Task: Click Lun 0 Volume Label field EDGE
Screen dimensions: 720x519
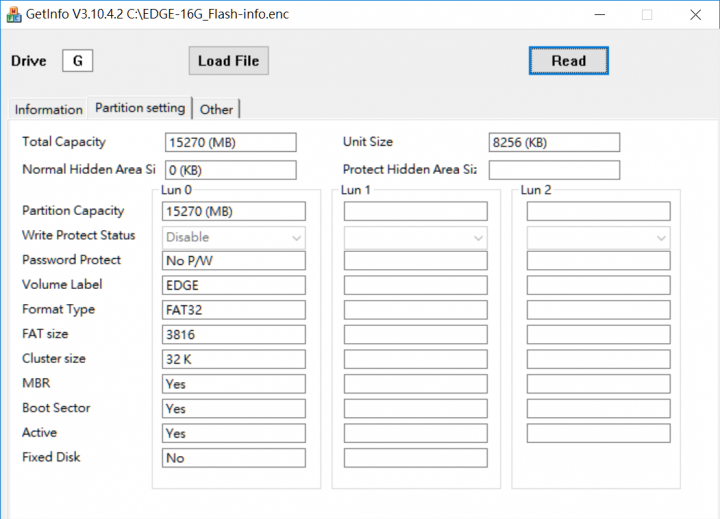Action: (234, 285)
